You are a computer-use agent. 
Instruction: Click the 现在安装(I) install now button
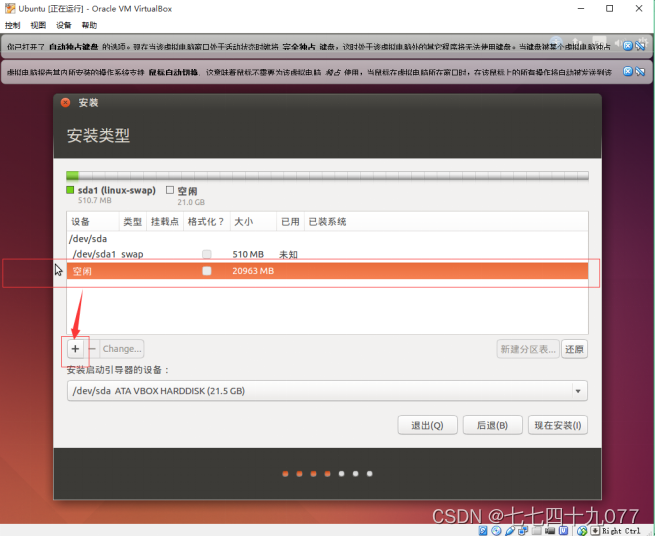(558, 425)
